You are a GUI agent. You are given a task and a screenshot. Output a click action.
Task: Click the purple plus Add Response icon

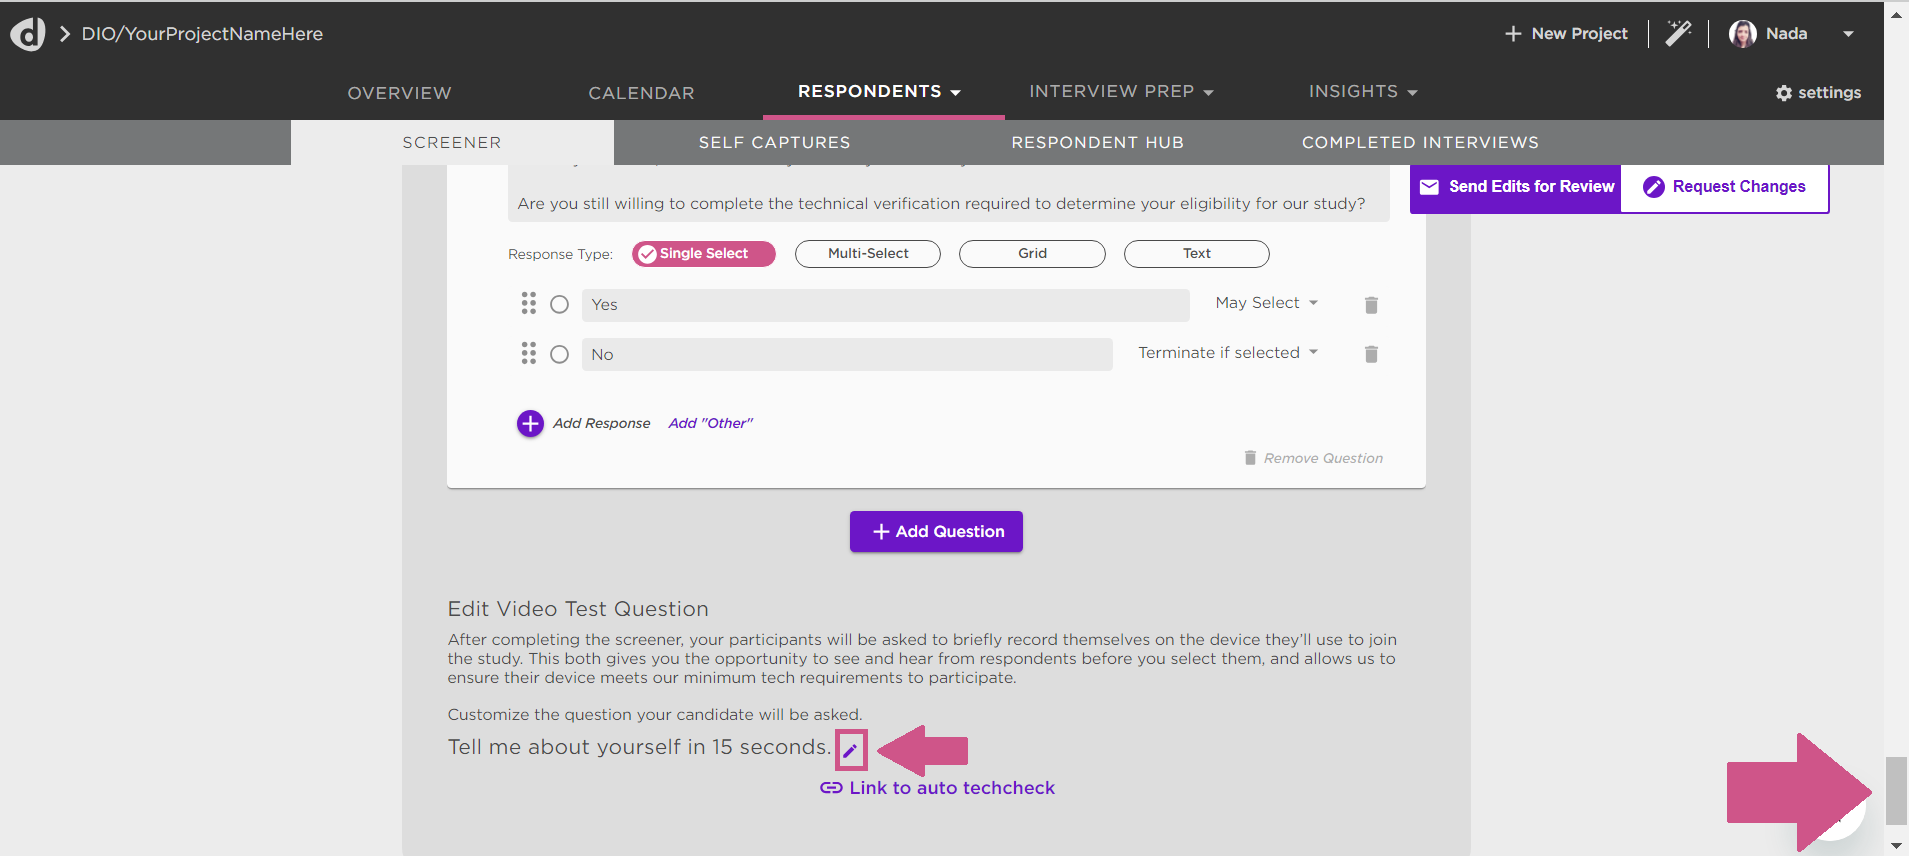point(530,424)
